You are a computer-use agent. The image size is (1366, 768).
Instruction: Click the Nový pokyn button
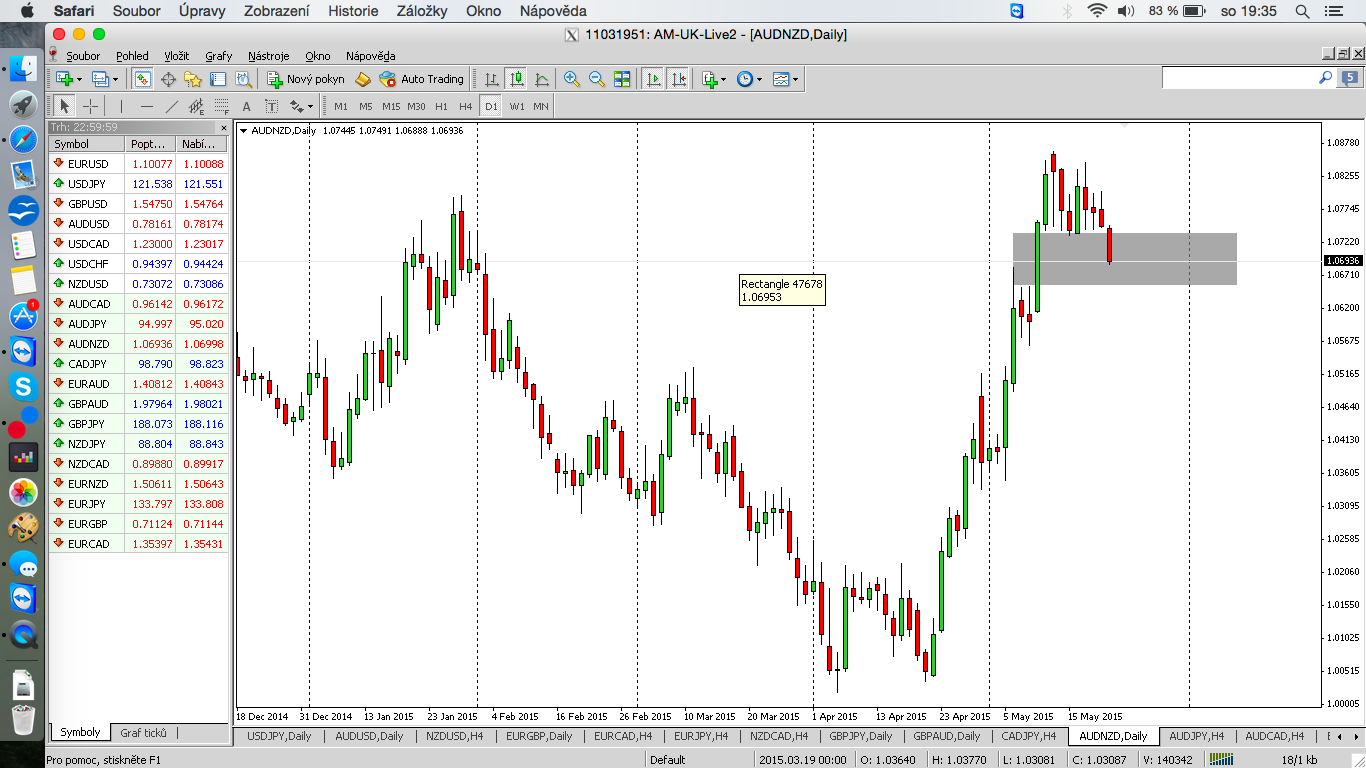click(x=306, y=79)
